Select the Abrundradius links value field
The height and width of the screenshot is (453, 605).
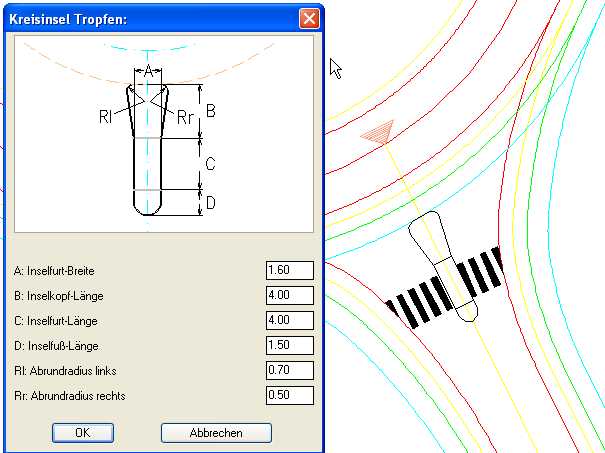pos(290,370)
